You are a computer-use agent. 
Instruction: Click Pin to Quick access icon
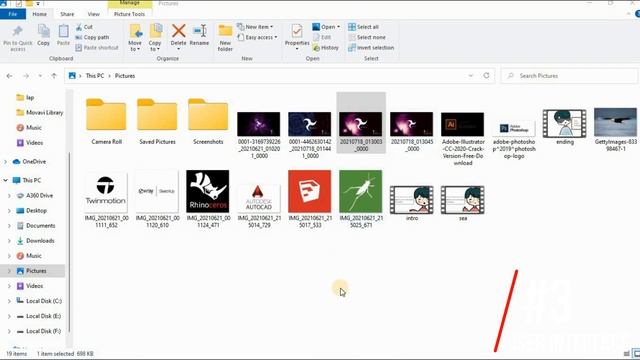click(x=18, y=32)
